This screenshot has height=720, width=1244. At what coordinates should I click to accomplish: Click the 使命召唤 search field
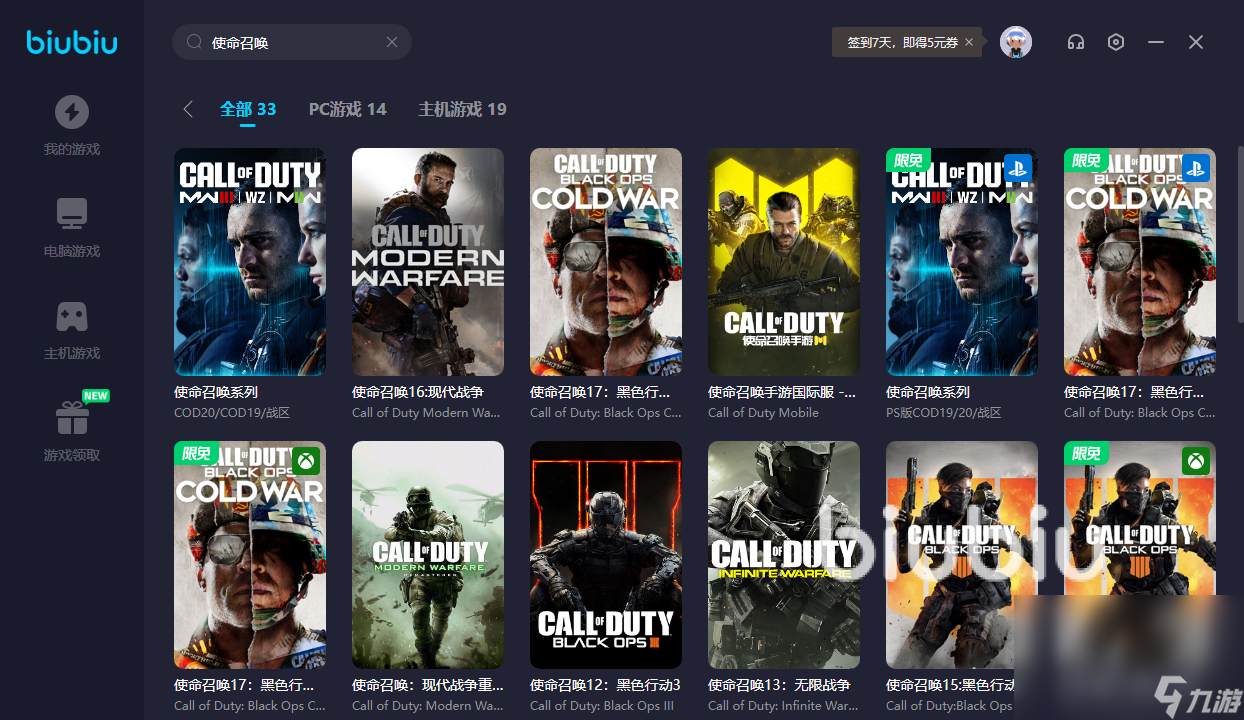pyautogui.click(x=292, y=42)
